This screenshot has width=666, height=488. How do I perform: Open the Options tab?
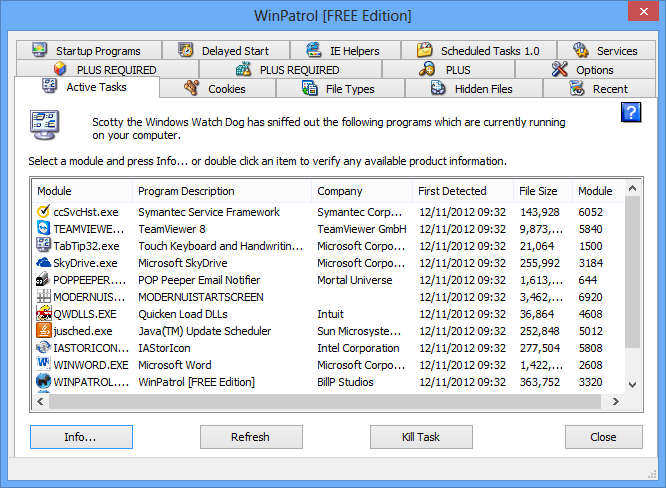point(585,69)
